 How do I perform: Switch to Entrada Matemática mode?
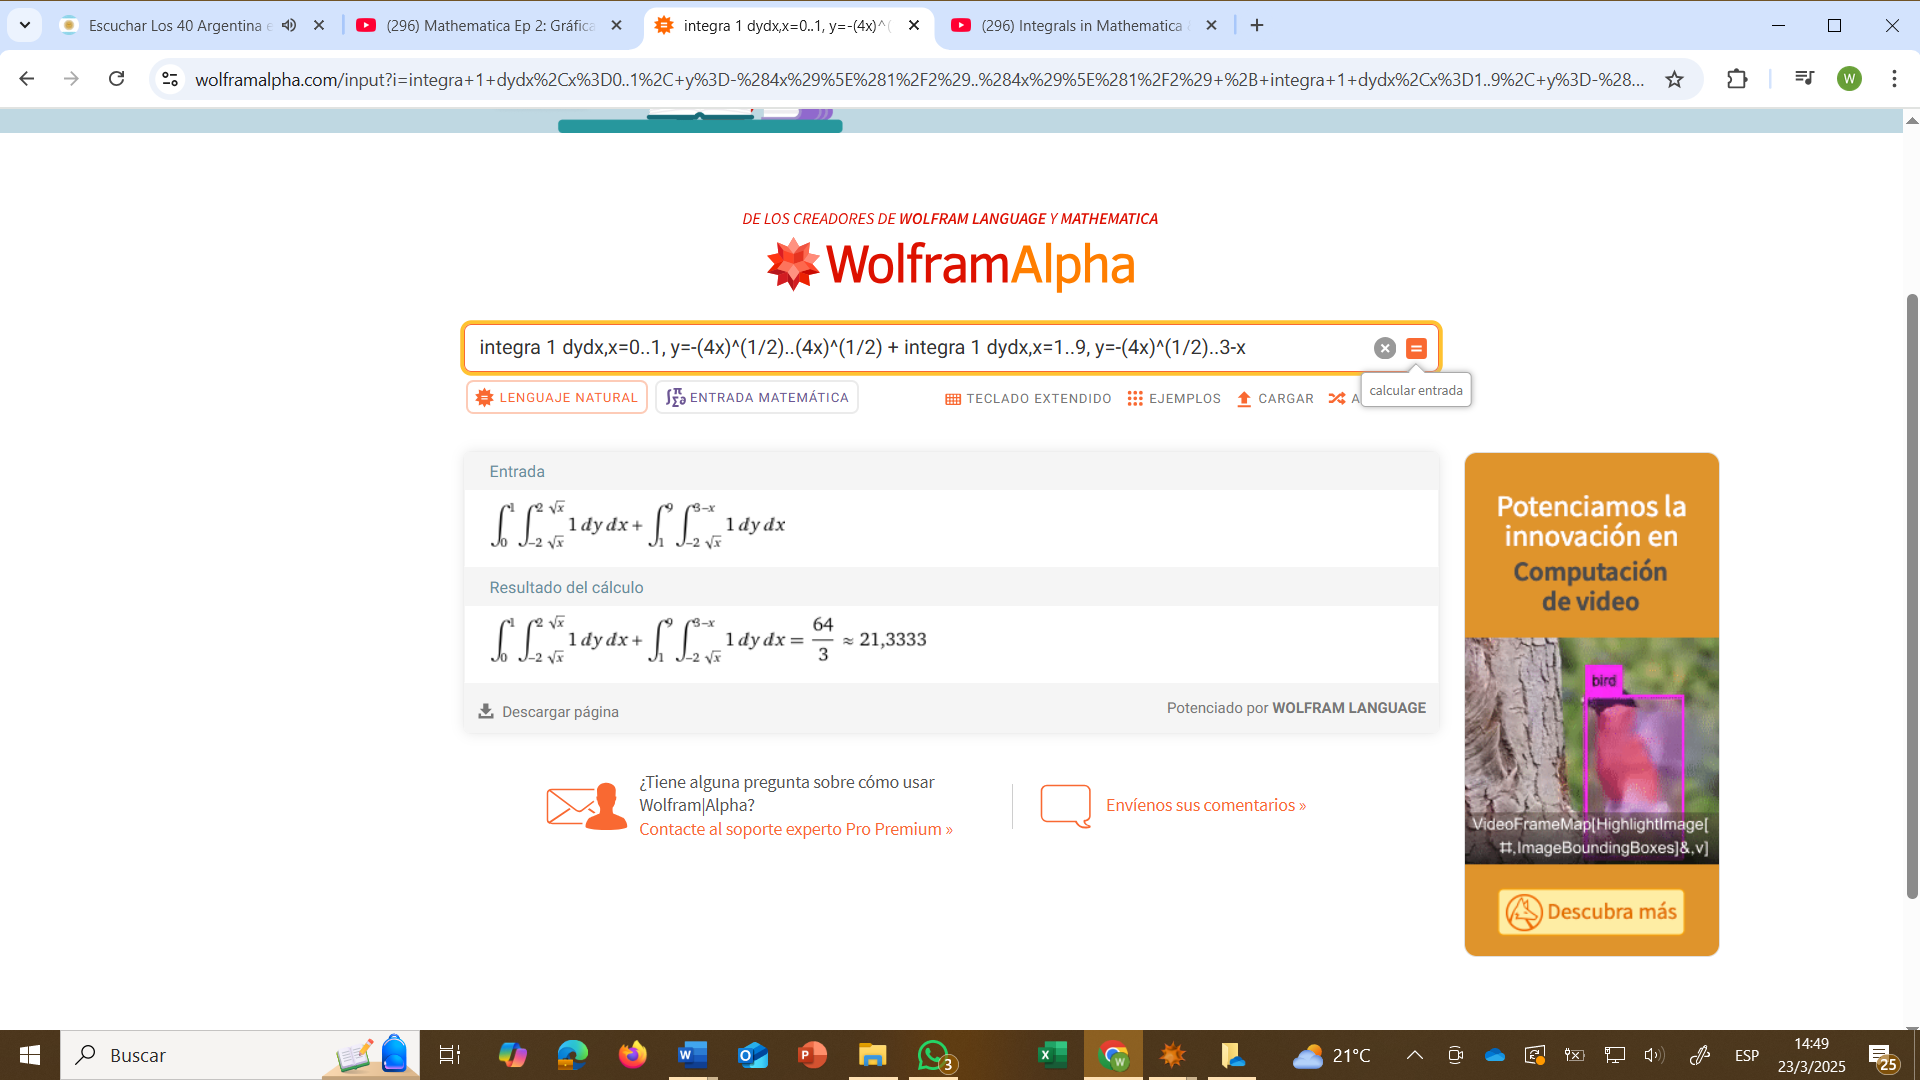coord(757,397)
